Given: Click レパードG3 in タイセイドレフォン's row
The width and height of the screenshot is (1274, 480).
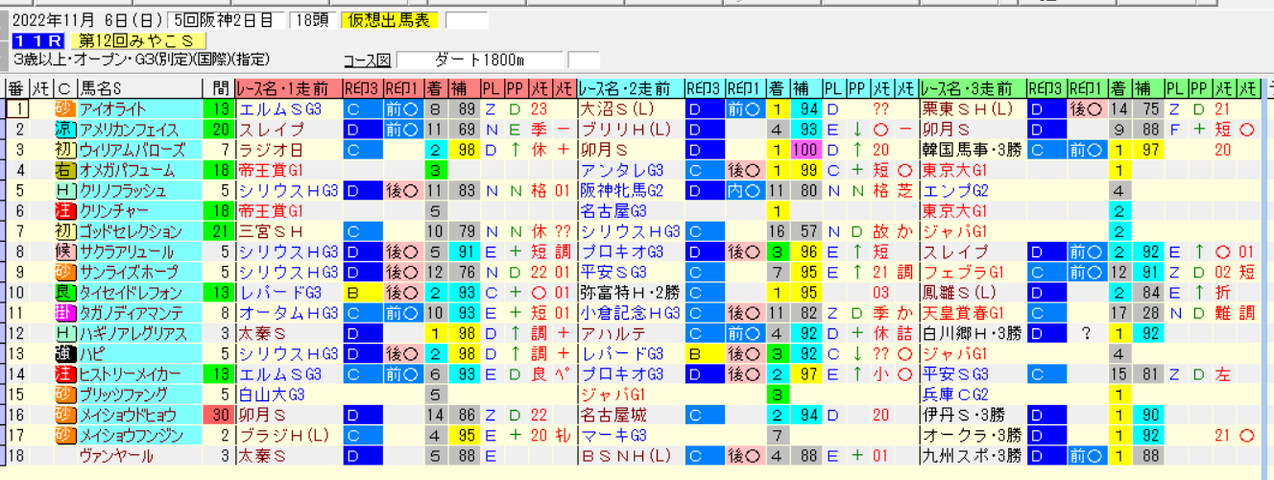Looking at the screenshot, I should [287, 292].
